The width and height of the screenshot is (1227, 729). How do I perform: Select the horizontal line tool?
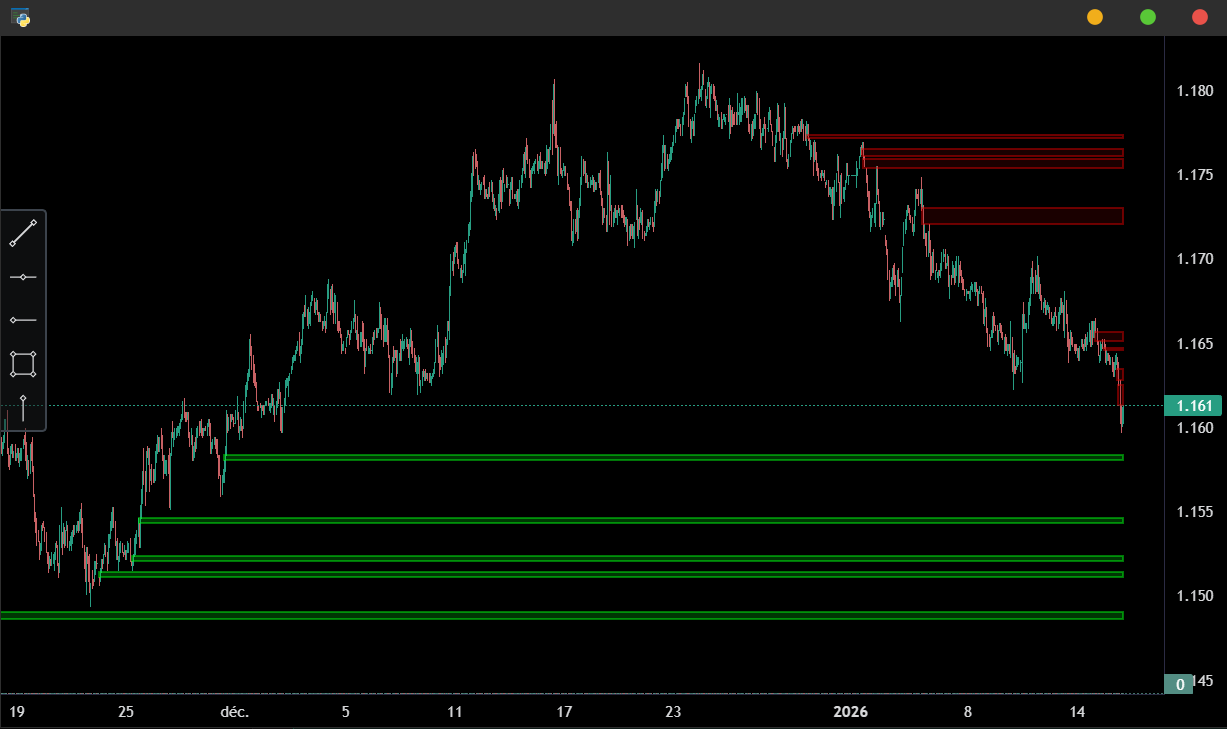pyautogui.click(x=23, y=277)
